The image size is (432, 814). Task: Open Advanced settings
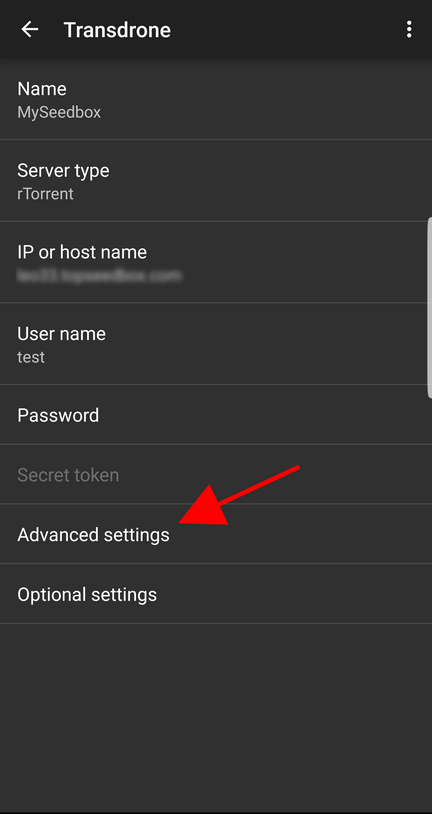(x=216, y=534)
